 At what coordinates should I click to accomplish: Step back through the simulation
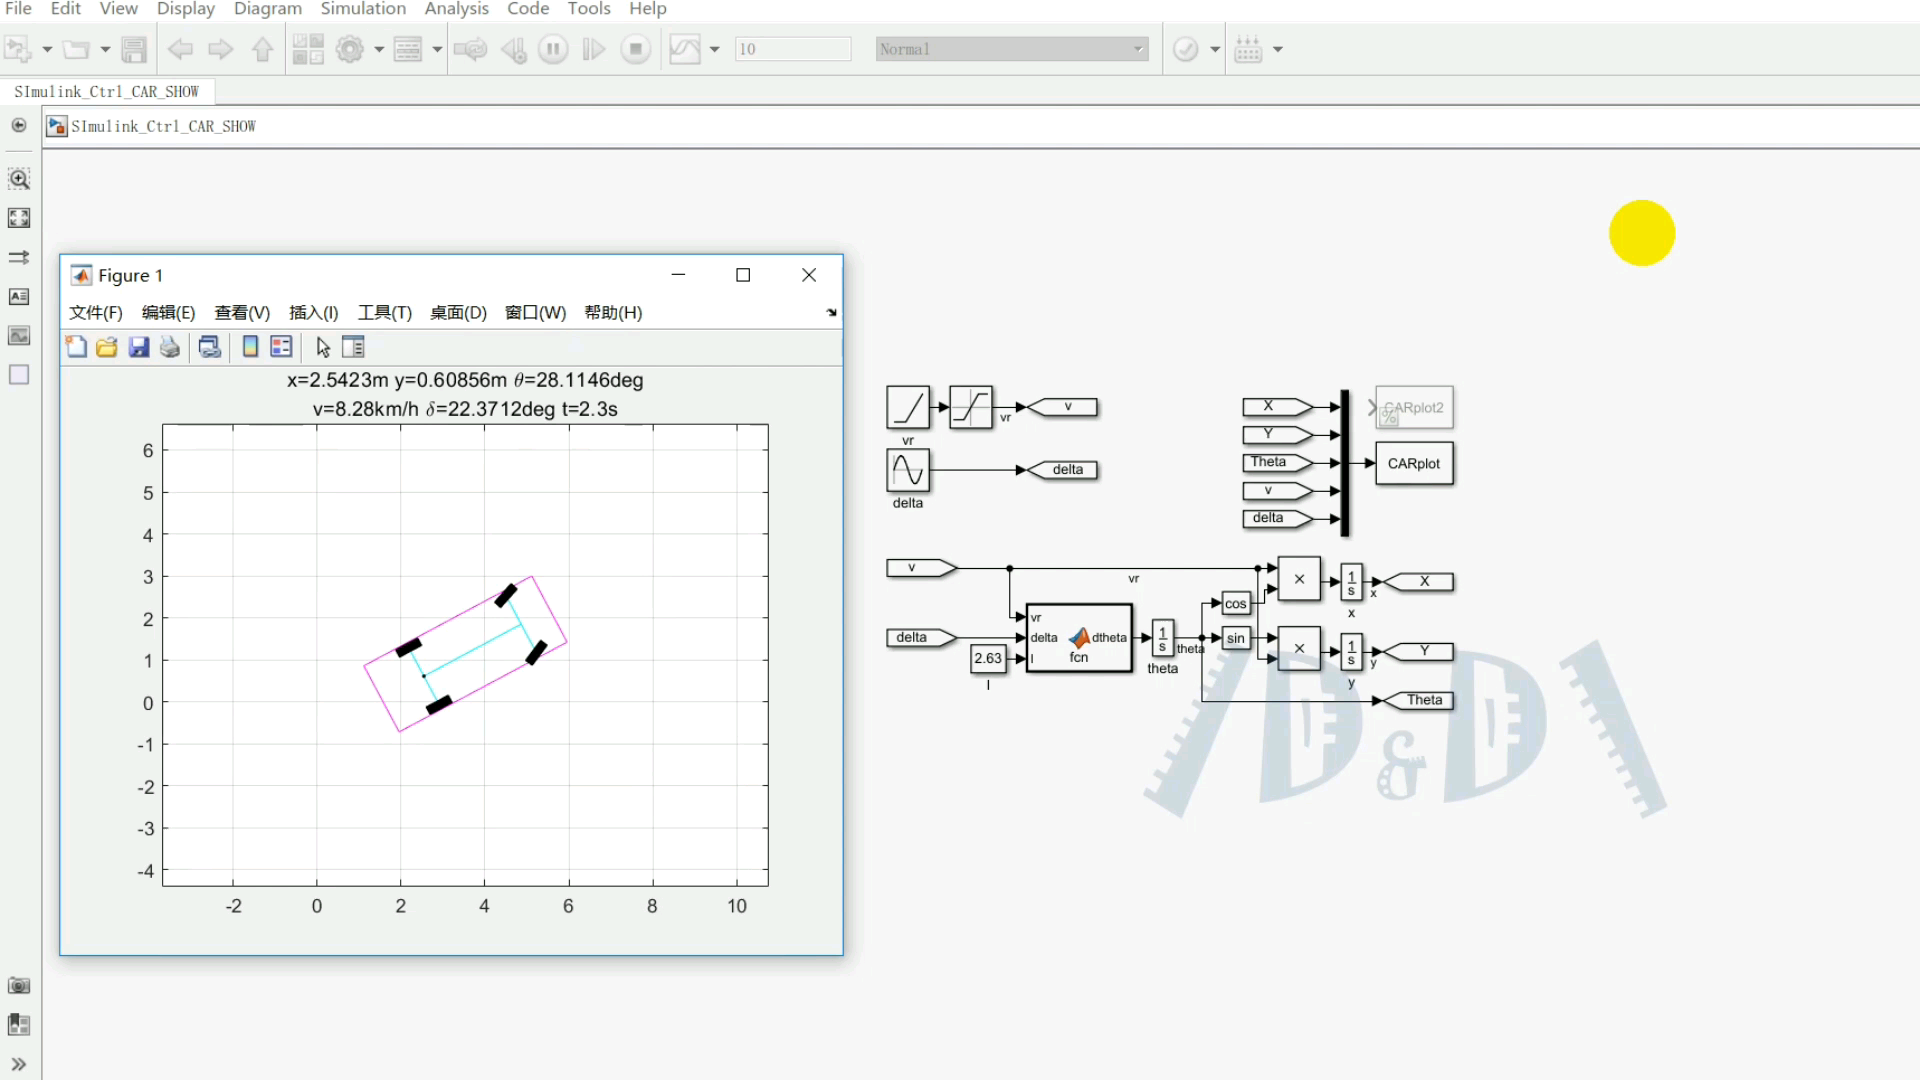[514, 48]
